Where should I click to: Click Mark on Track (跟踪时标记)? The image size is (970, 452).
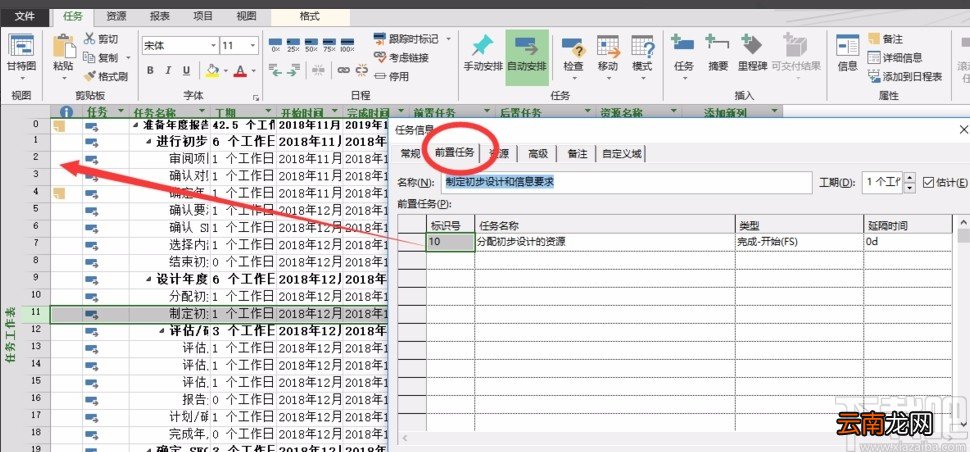(405, 39)
